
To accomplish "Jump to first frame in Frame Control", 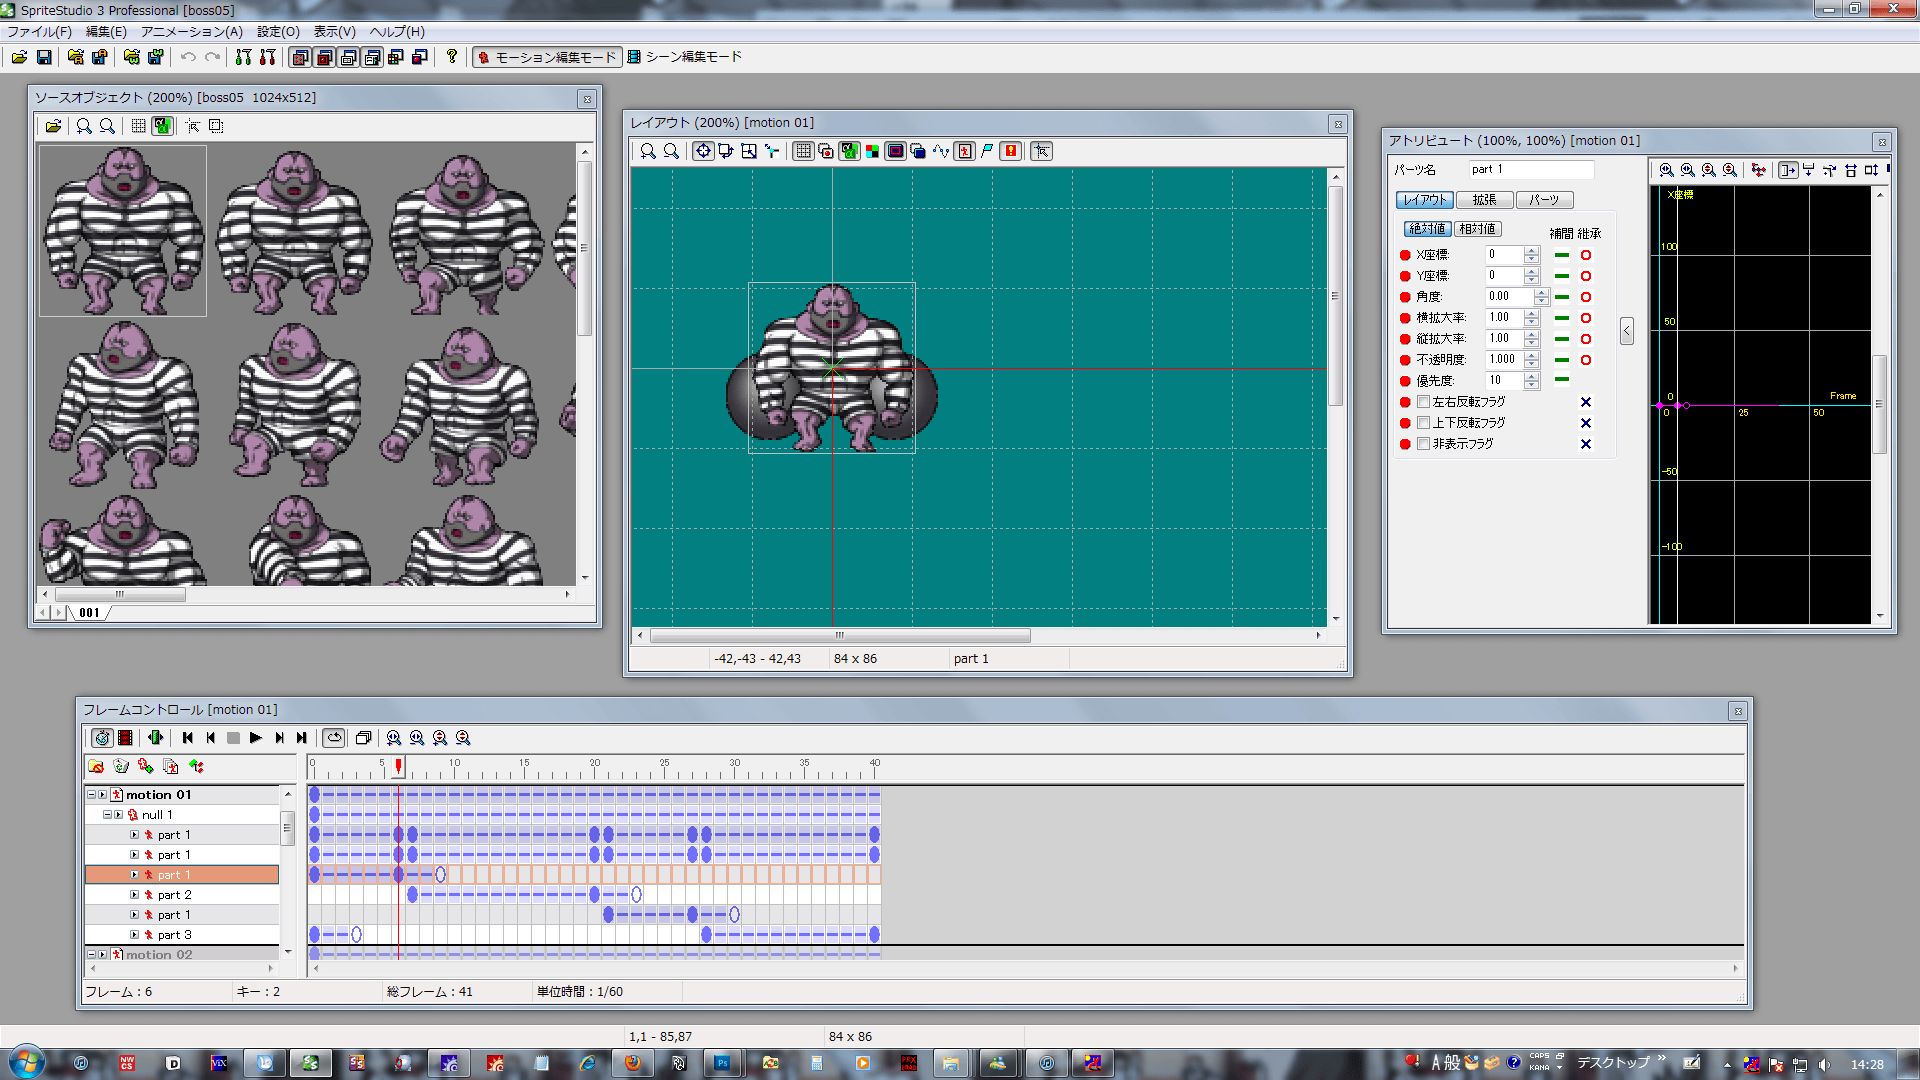I will [187, 738].
